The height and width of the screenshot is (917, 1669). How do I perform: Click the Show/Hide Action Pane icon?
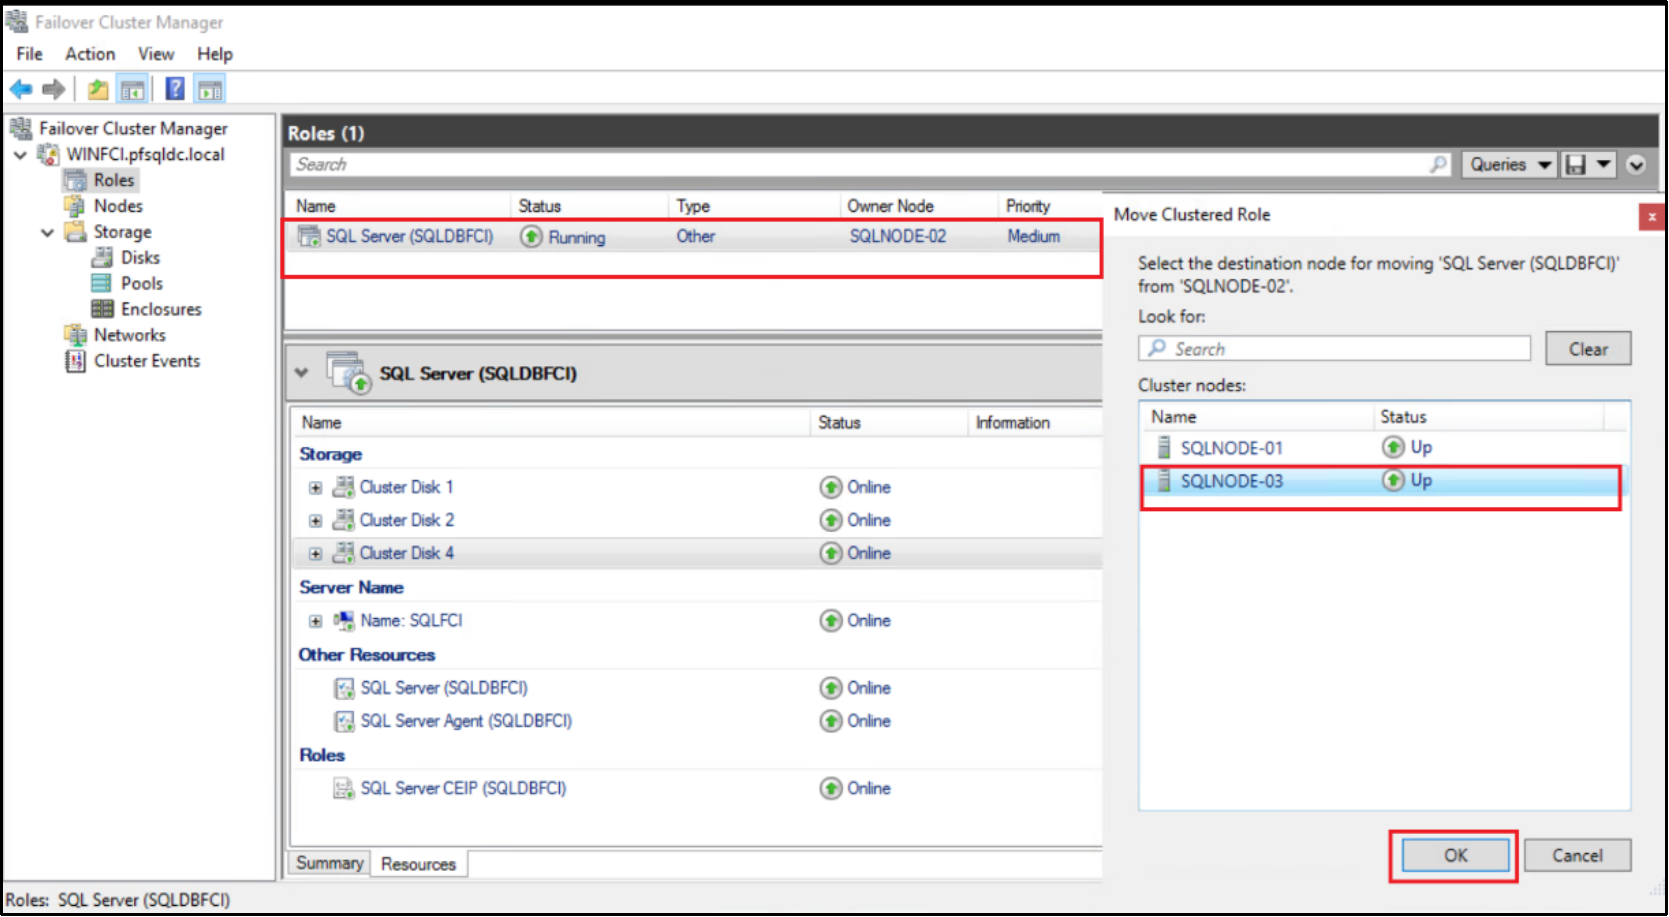click(x=210, y=90)
